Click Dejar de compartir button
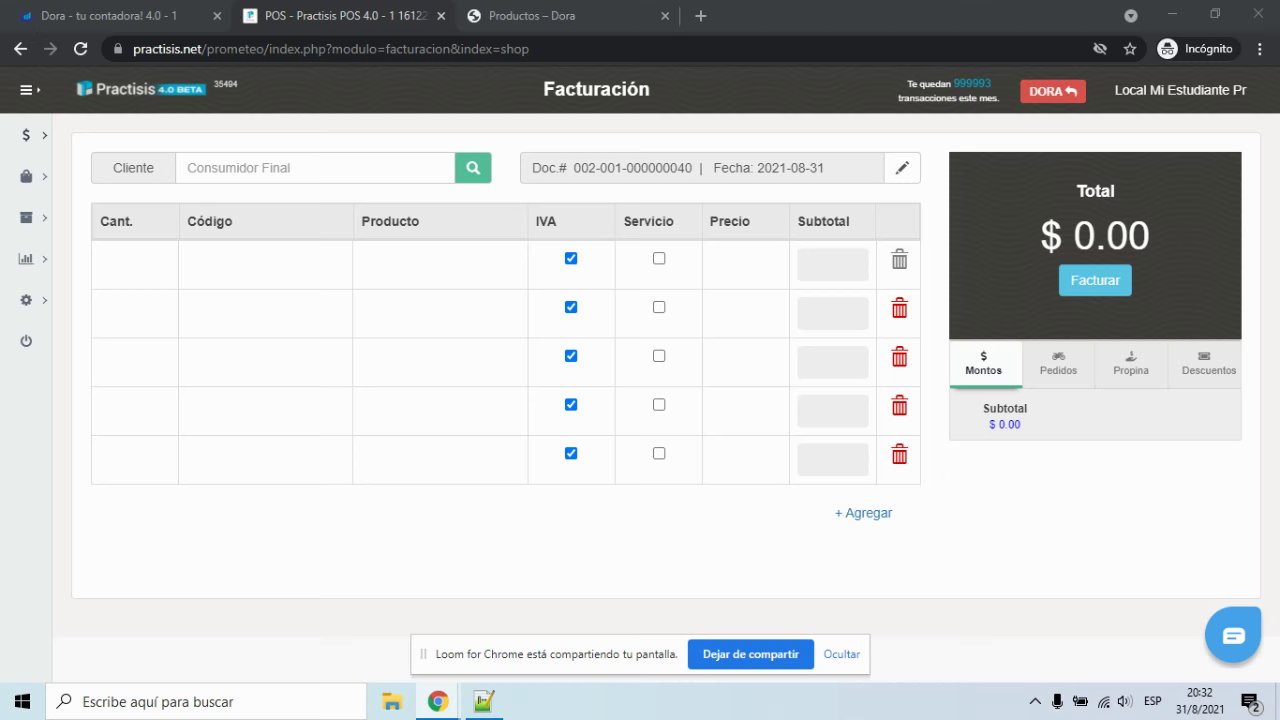 750,654
